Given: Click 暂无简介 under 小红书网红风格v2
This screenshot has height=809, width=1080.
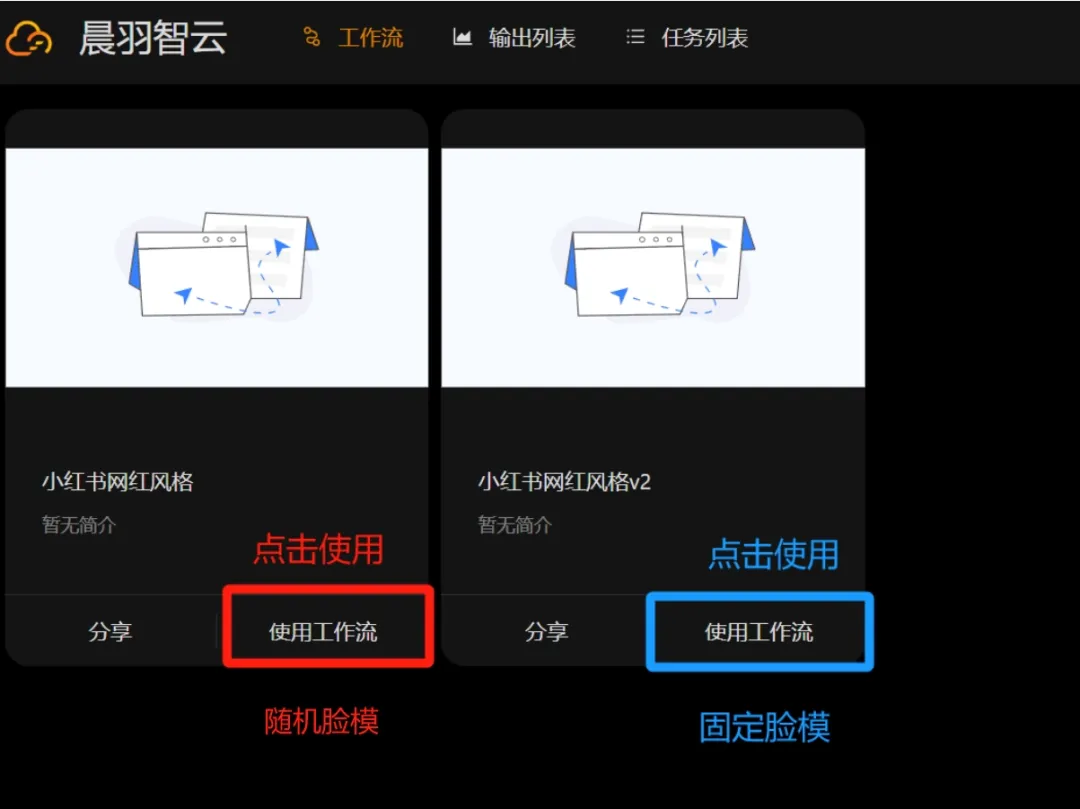Looking at the screenshot, I should point(515,525).
